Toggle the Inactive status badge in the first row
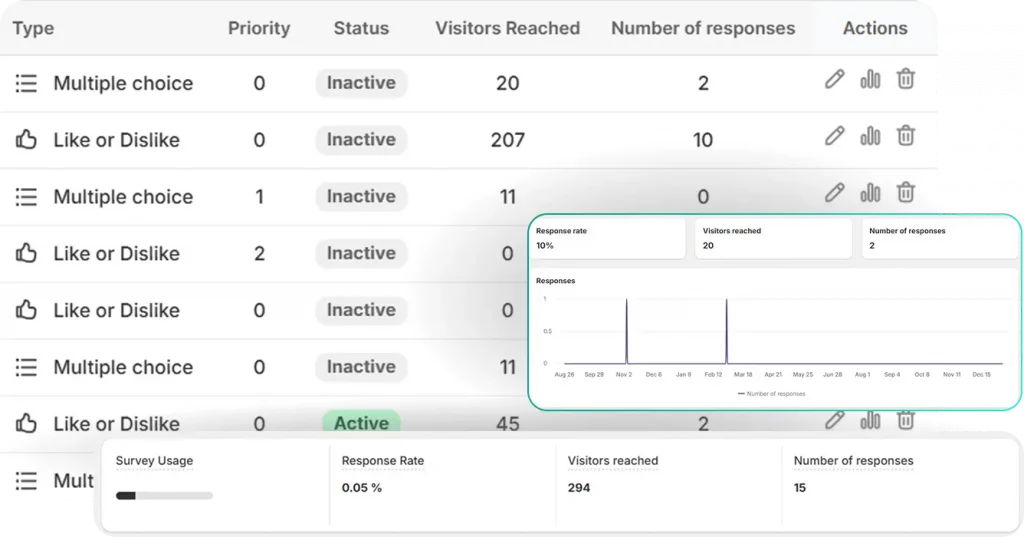The image size is (1024, 537). click(361, 83)
